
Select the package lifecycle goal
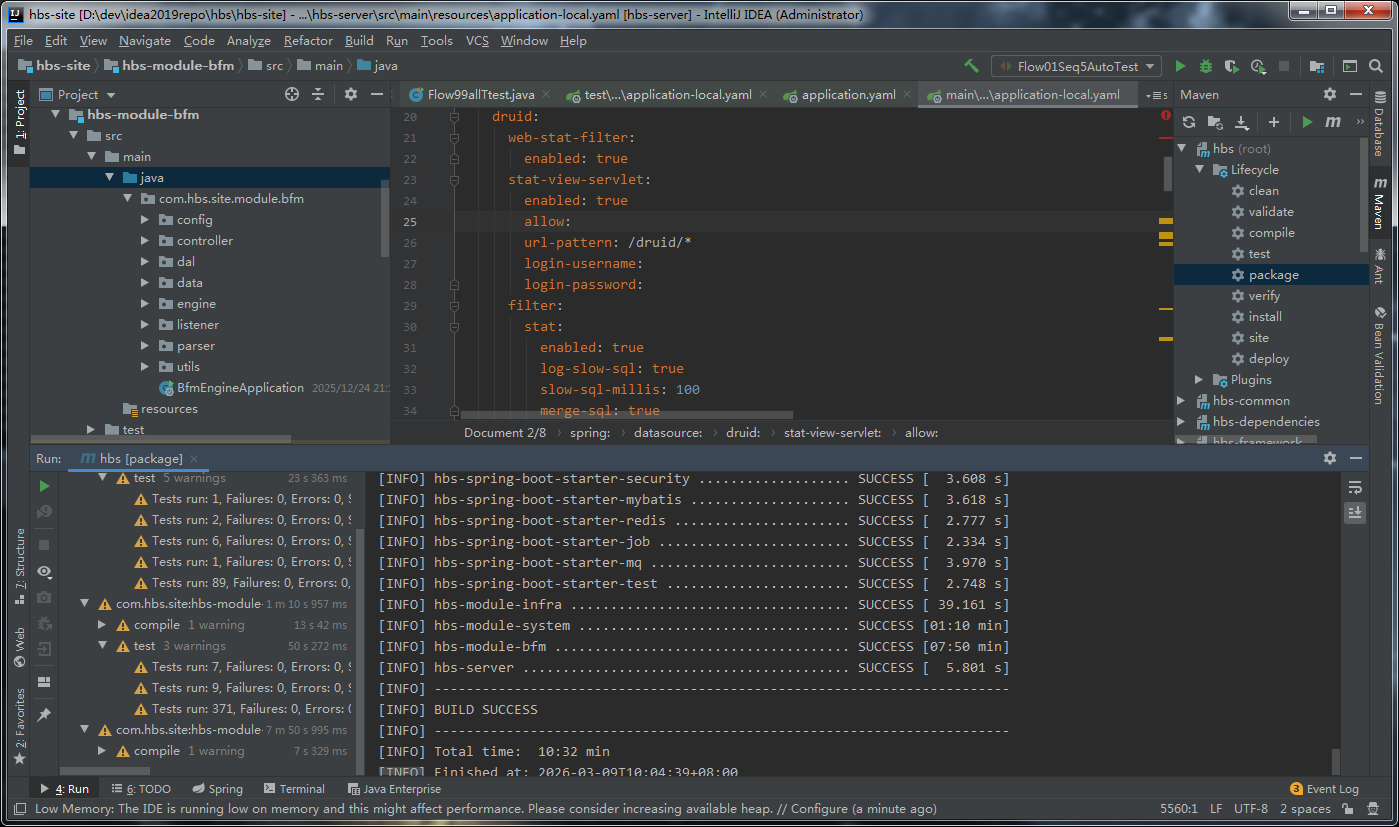pyautogui.click(x=1271, y=275)
